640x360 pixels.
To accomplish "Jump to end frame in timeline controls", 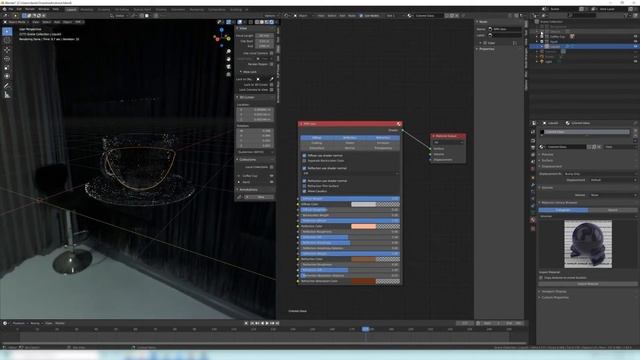I will click(278, 323).
